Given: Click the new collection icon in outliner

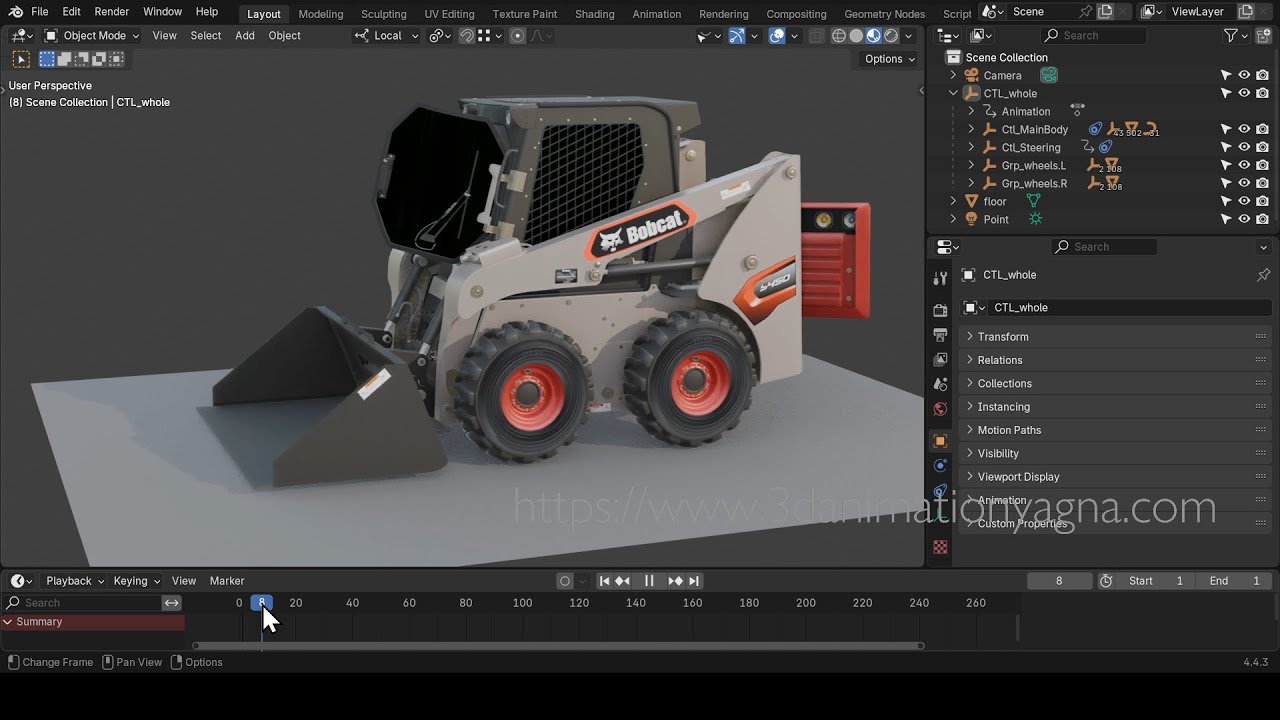Looking at the screenshot, I should point(1263,35).
